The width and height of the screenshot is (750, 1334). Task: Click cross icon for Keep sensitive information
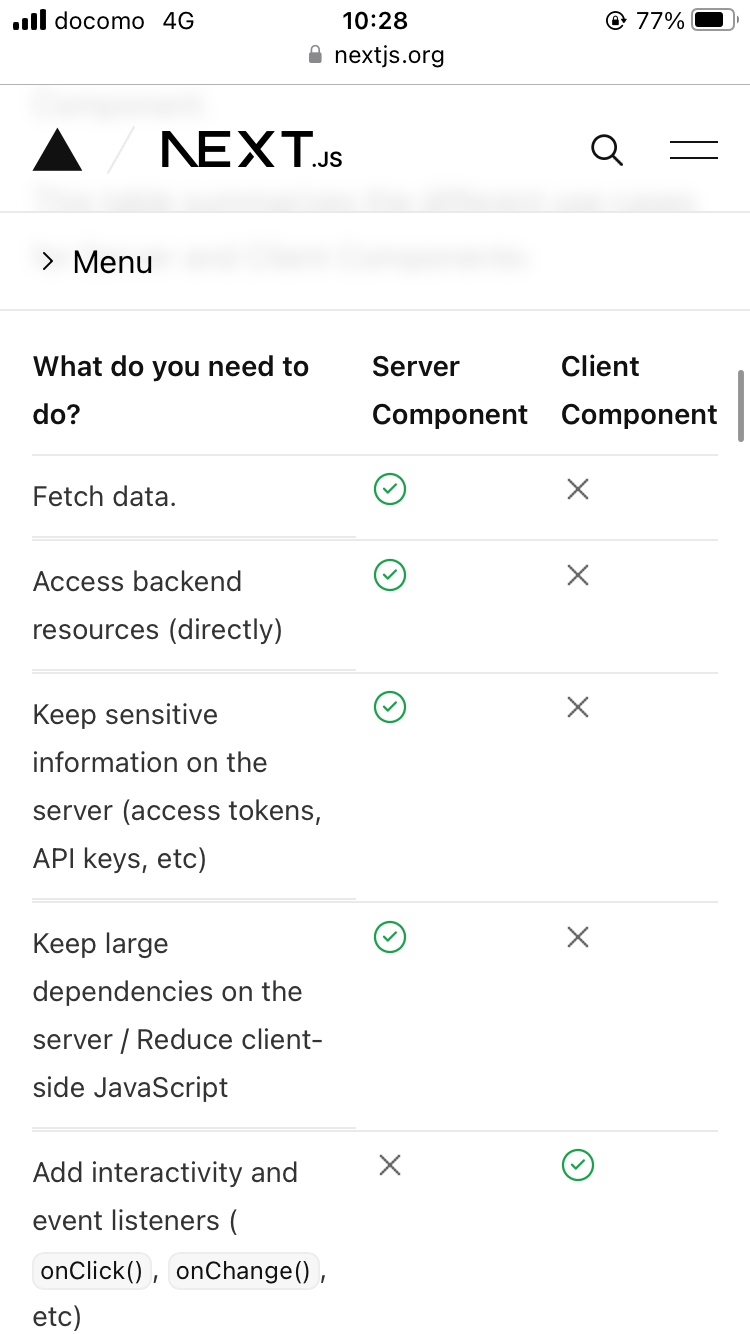(x=578, y=708)
